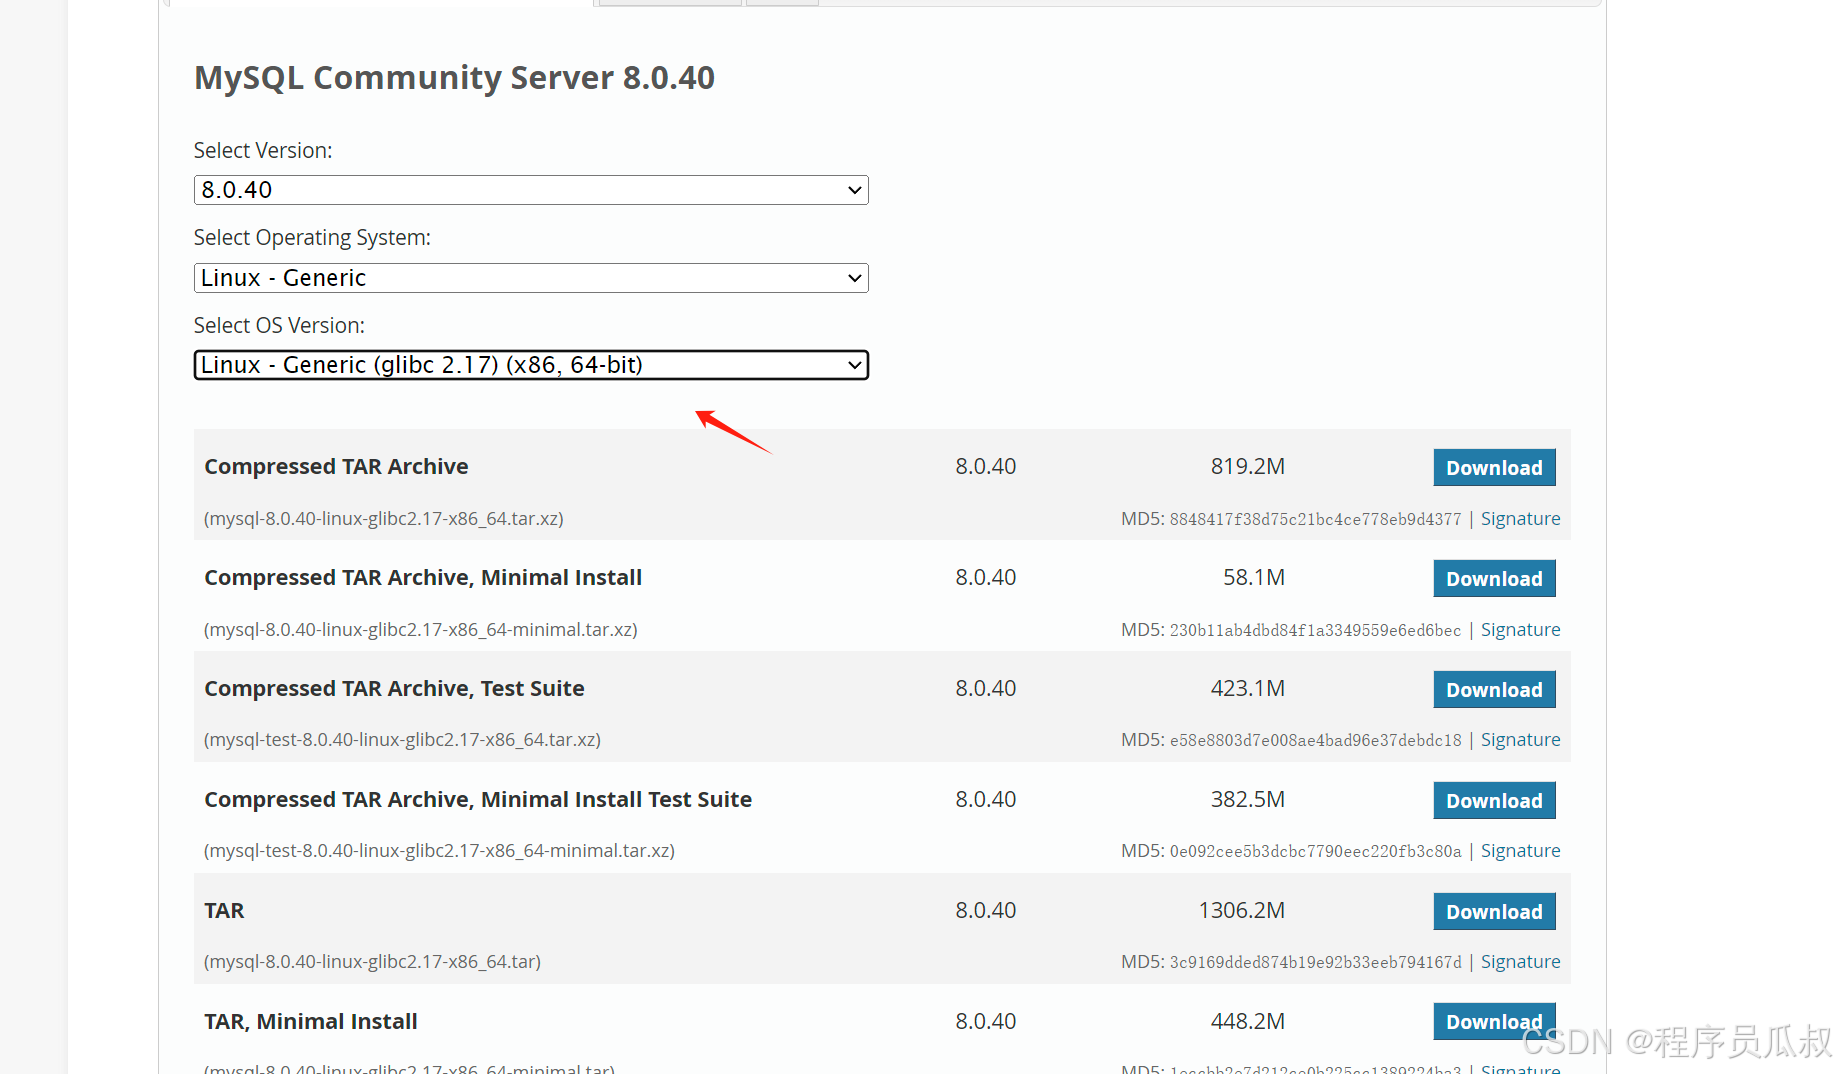Download the 1306.2M TAR file
This screenshot has width=1837, height=1074.
tap(1493, 912)
